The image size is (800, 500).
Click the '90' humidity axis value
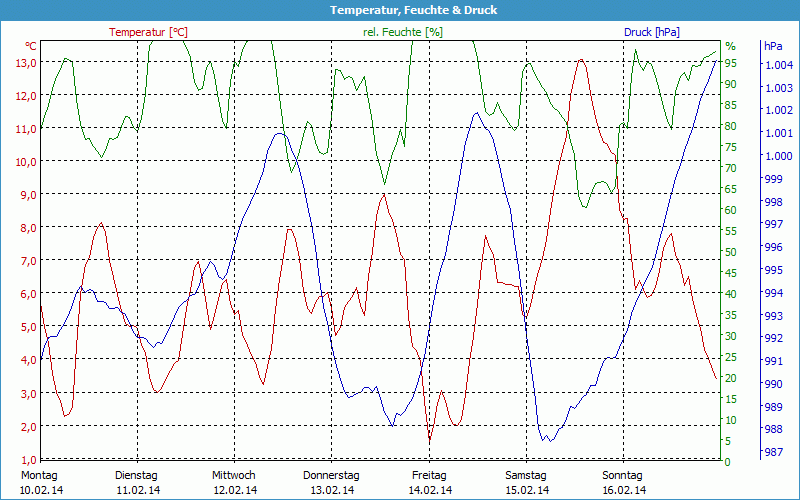tap(731, 84)
